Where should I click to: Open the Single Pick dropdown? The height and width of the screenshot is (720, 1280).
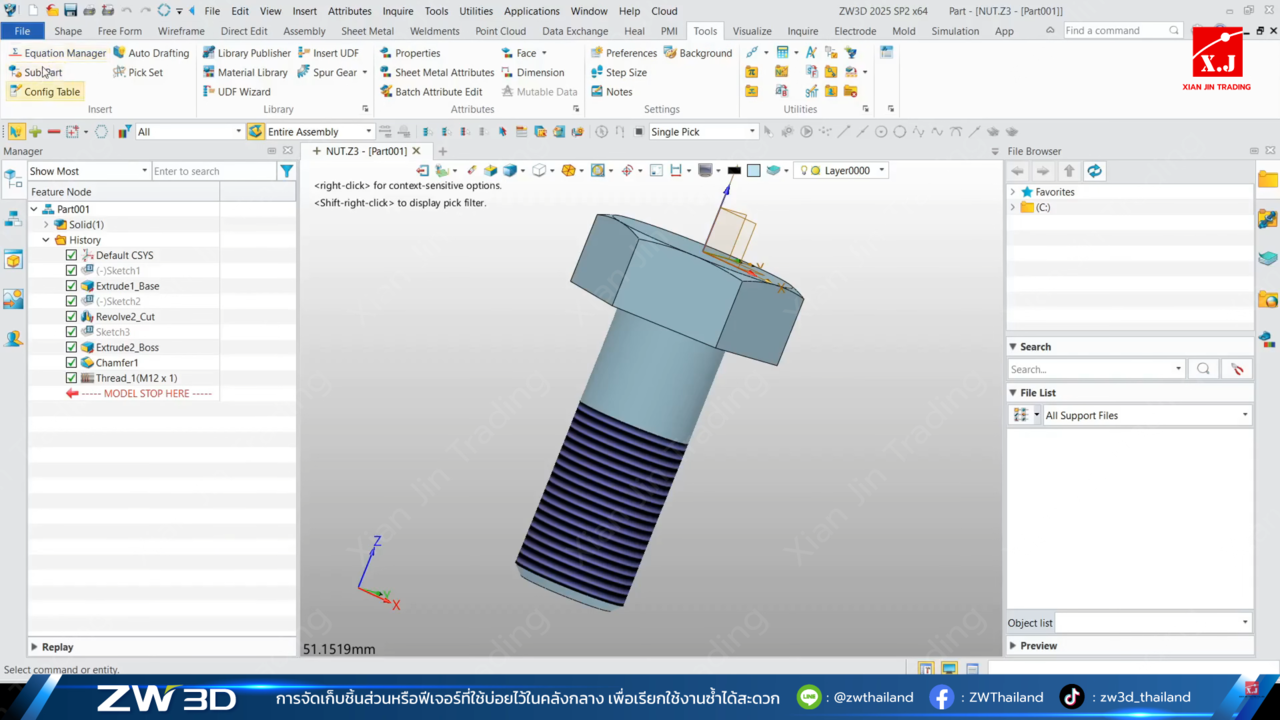752,132
